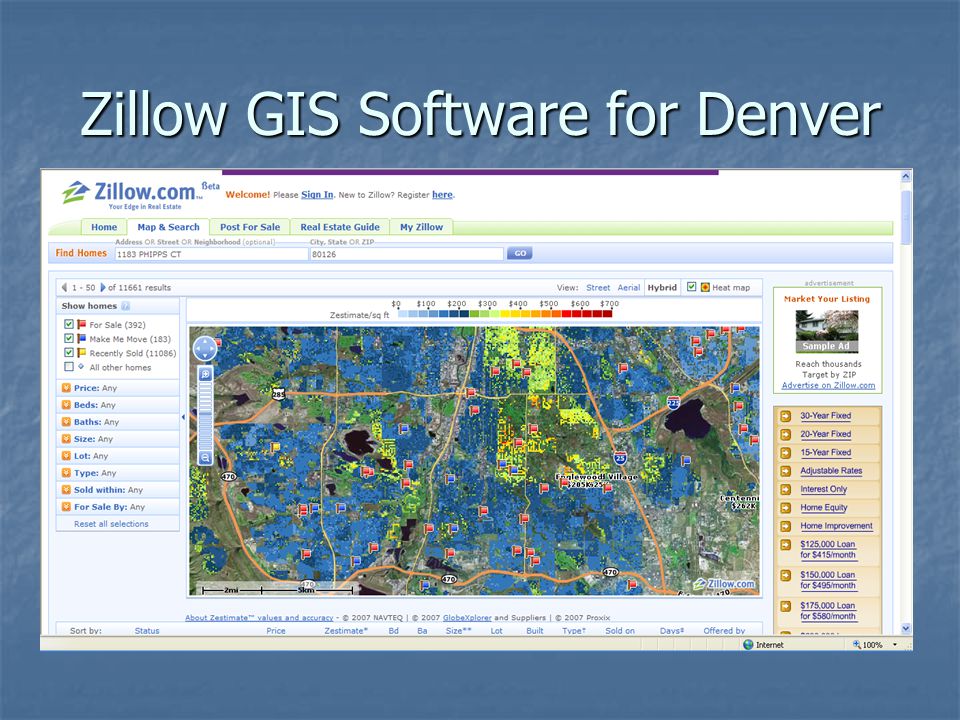
Task: Zoom in with the map plus magnifier
Action: (x=205, y=374)
